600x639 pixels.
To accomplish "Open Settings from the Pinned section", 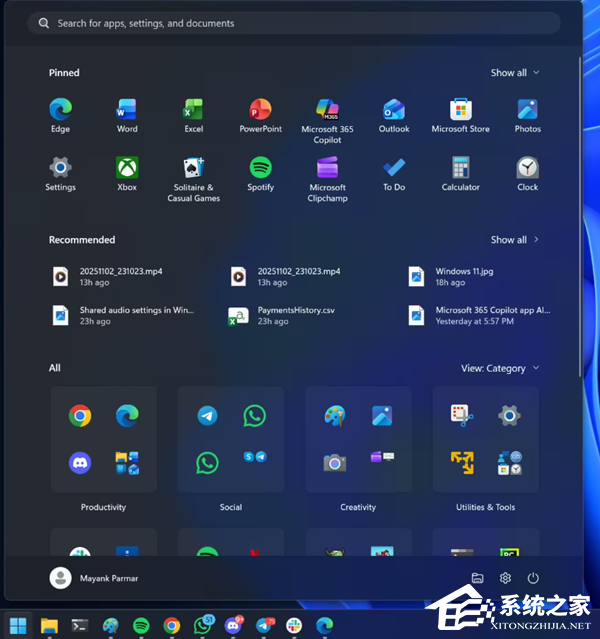I will click(60, 174).
